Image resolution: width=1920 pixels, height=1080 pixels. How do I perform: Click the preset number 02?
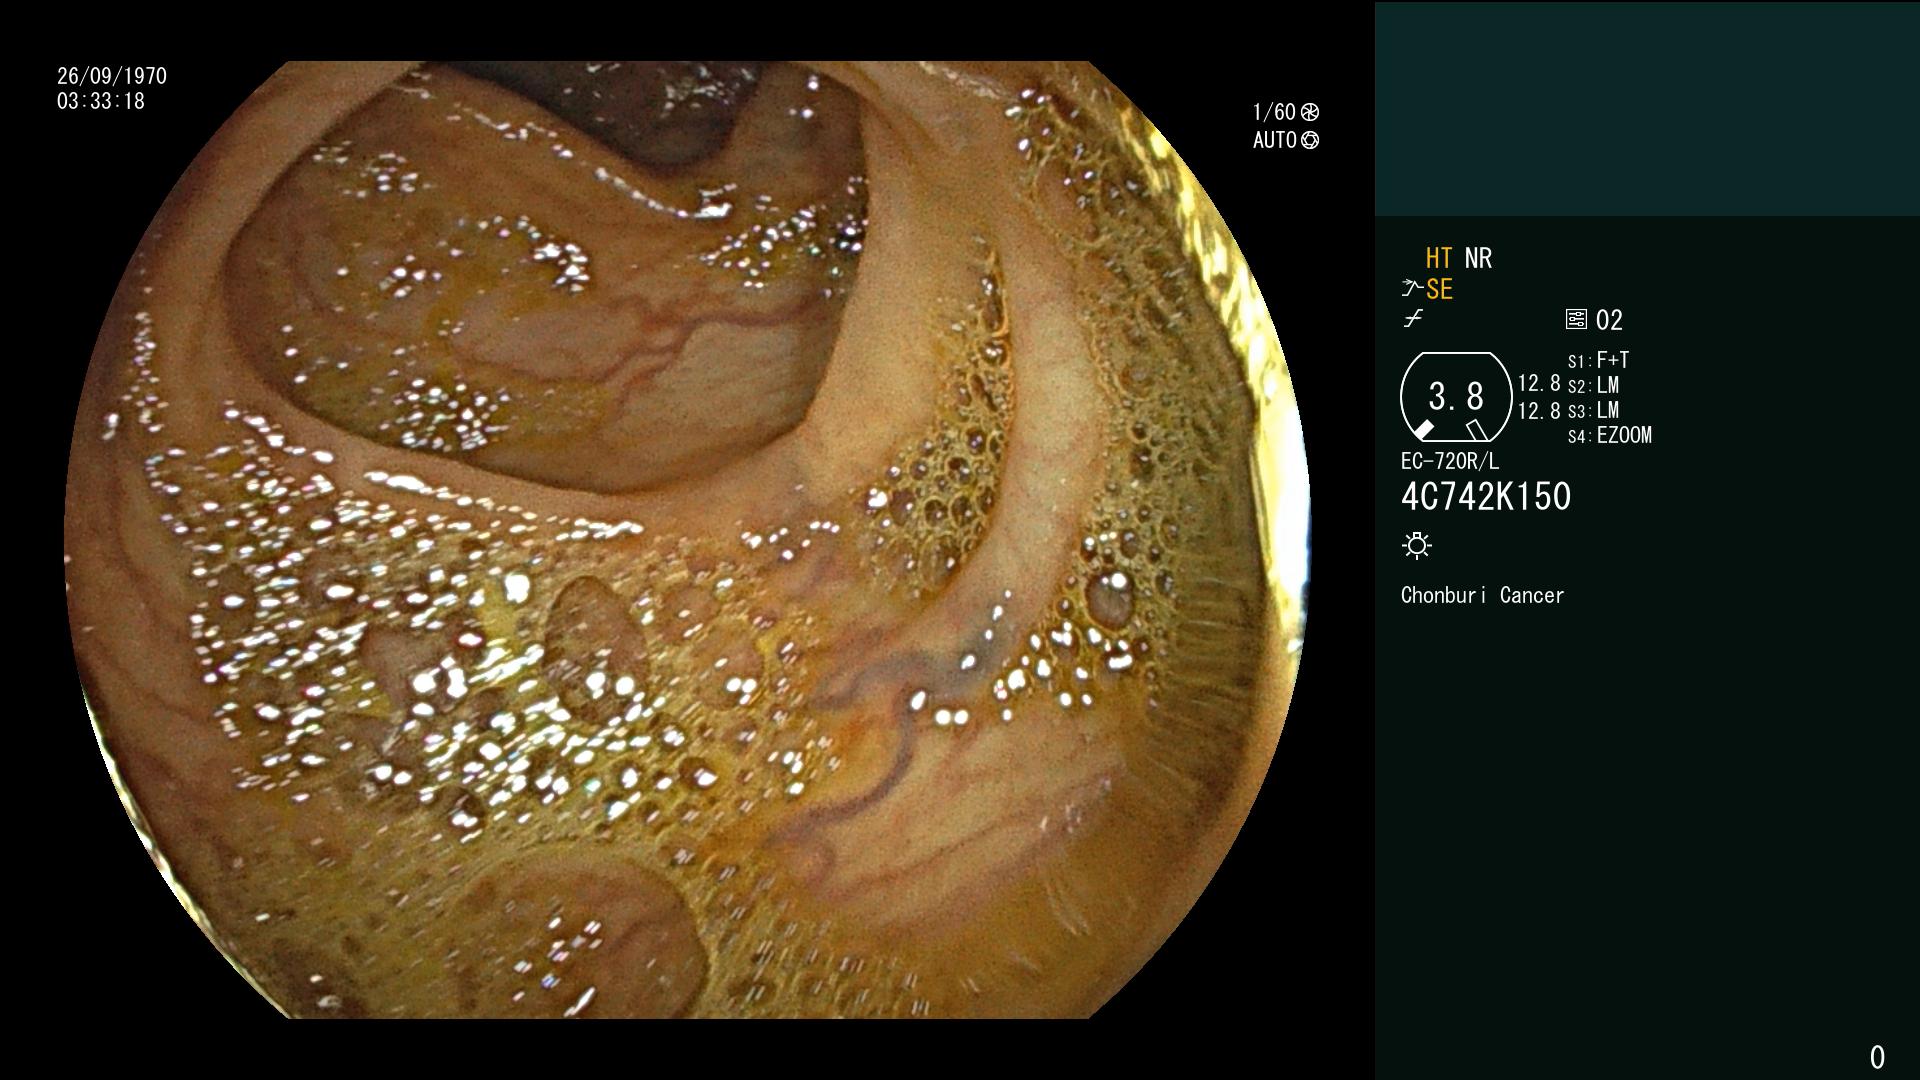[x=1609, y=320]
